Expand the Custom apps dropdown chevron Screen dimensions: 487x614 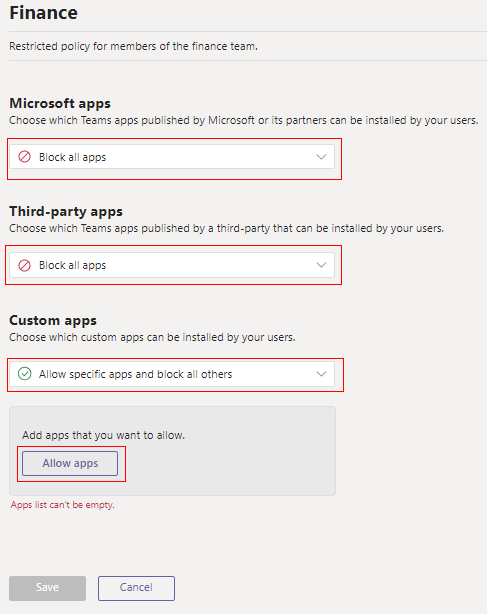tap(321, 374)
